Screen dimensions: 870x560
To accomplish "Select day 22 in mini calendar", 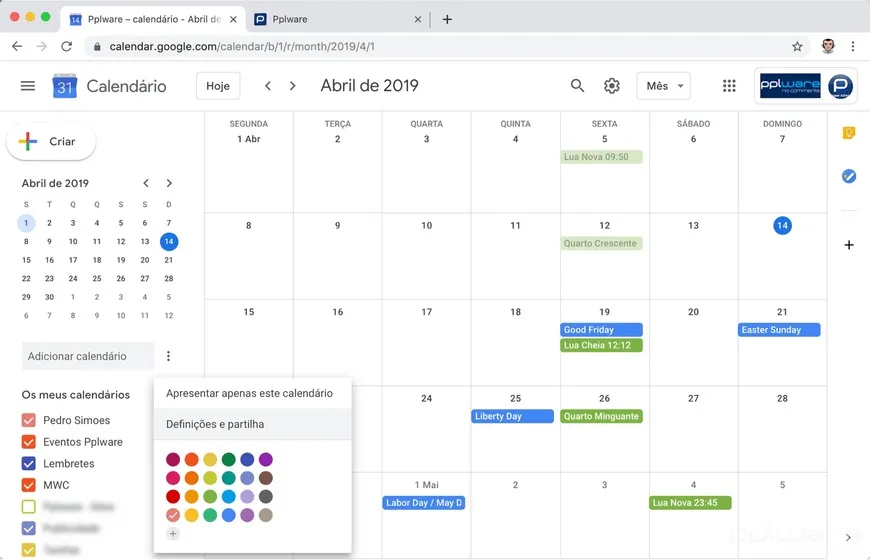I will point(26,279).
